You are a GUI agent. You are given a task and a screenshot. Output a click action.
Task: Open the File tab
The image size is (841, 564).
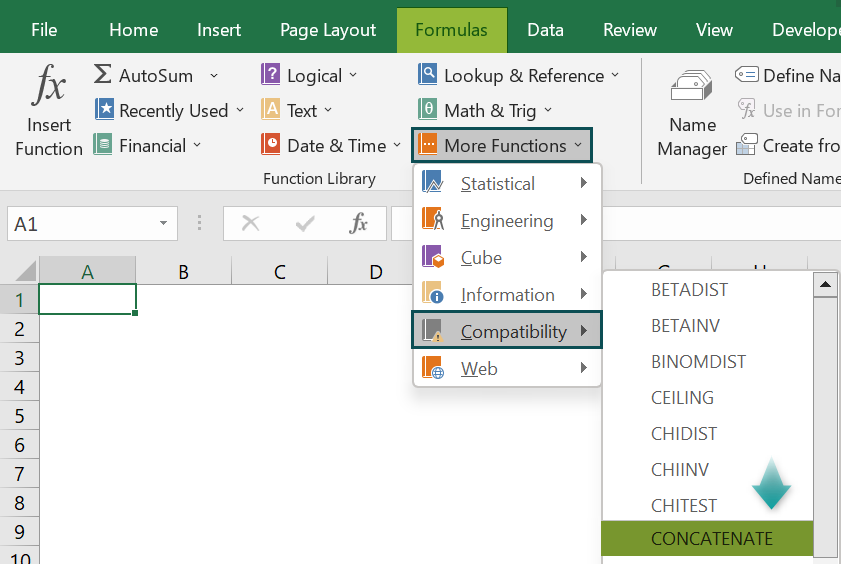[x=44, y=30]
